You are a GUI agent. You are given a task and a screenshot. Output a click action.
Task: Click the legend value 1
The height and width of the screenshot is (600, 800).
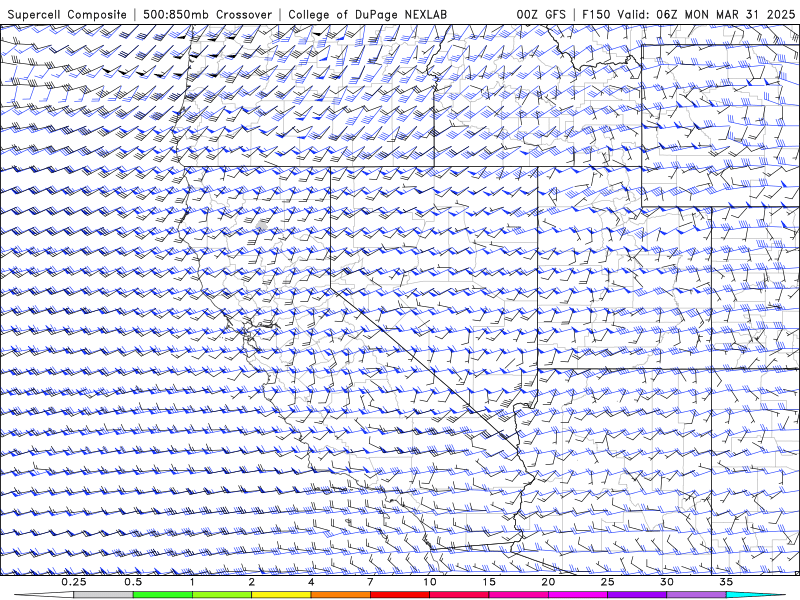tap(192, 582)
